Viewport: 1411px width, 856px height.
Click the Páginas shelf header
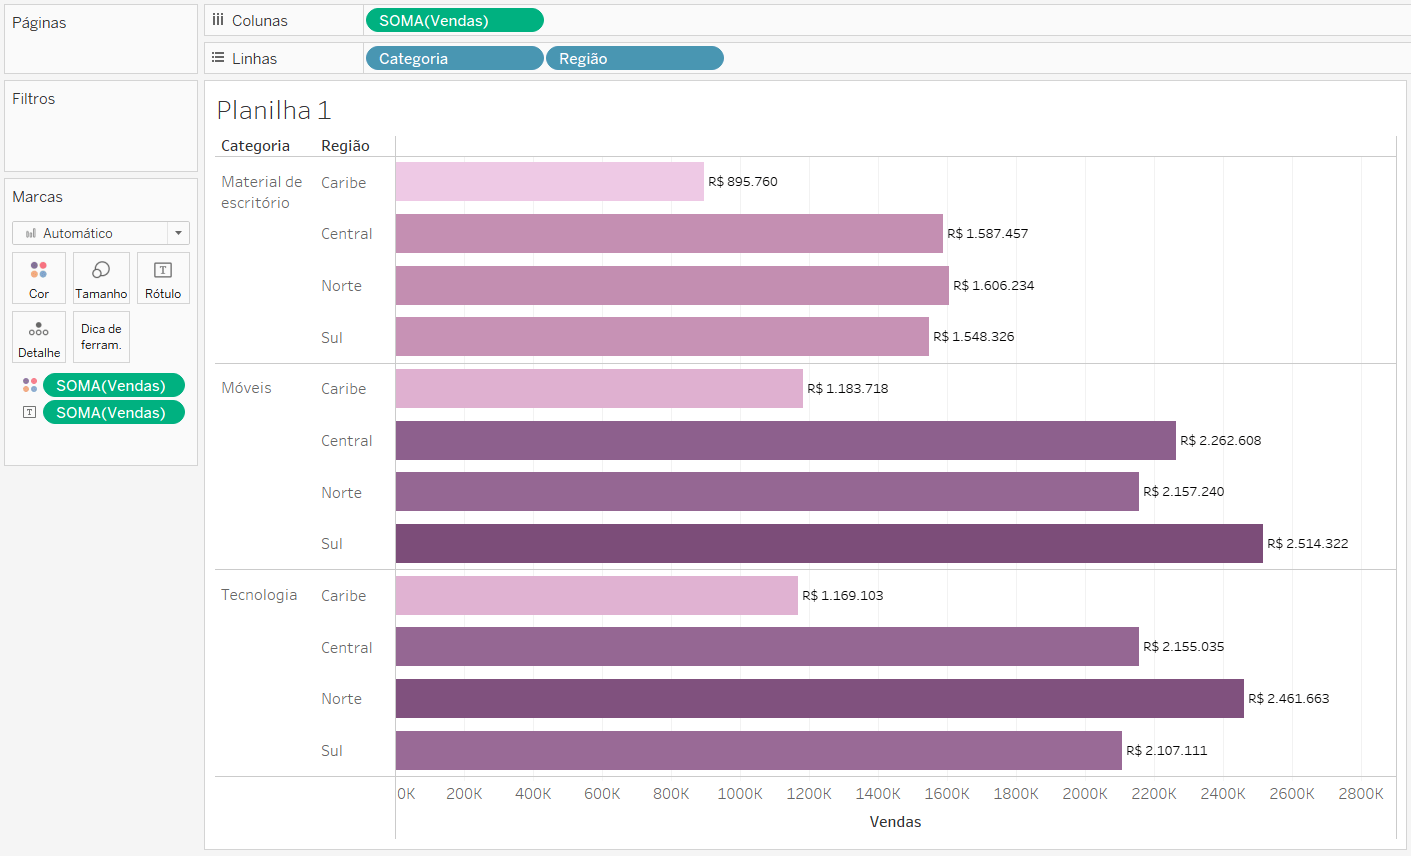click(x=39, y=23)
